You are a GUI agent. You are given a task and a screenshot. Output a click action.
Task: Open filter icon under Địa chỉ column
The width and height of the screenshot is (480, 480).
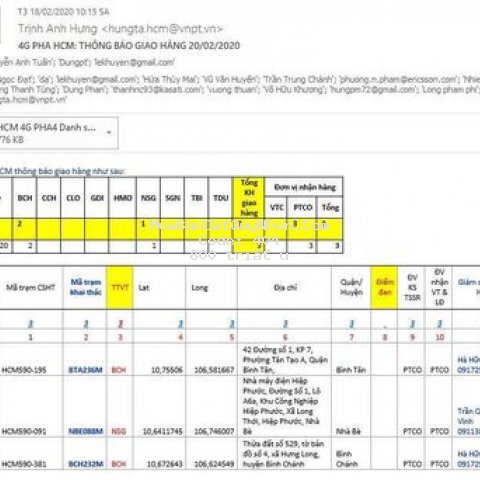285,324
